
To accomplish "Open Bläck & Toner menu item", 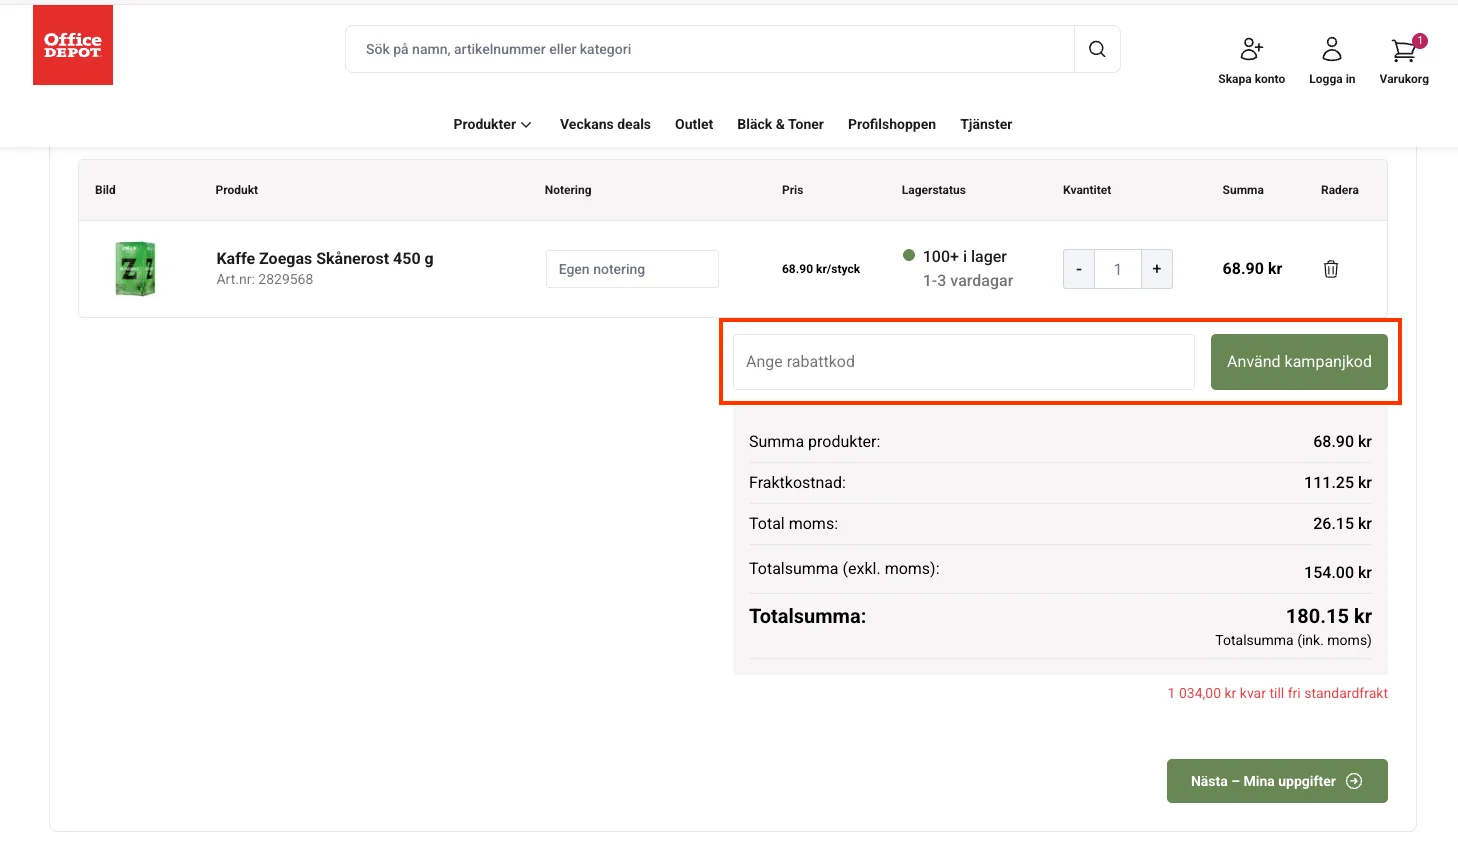I will 780,124.
